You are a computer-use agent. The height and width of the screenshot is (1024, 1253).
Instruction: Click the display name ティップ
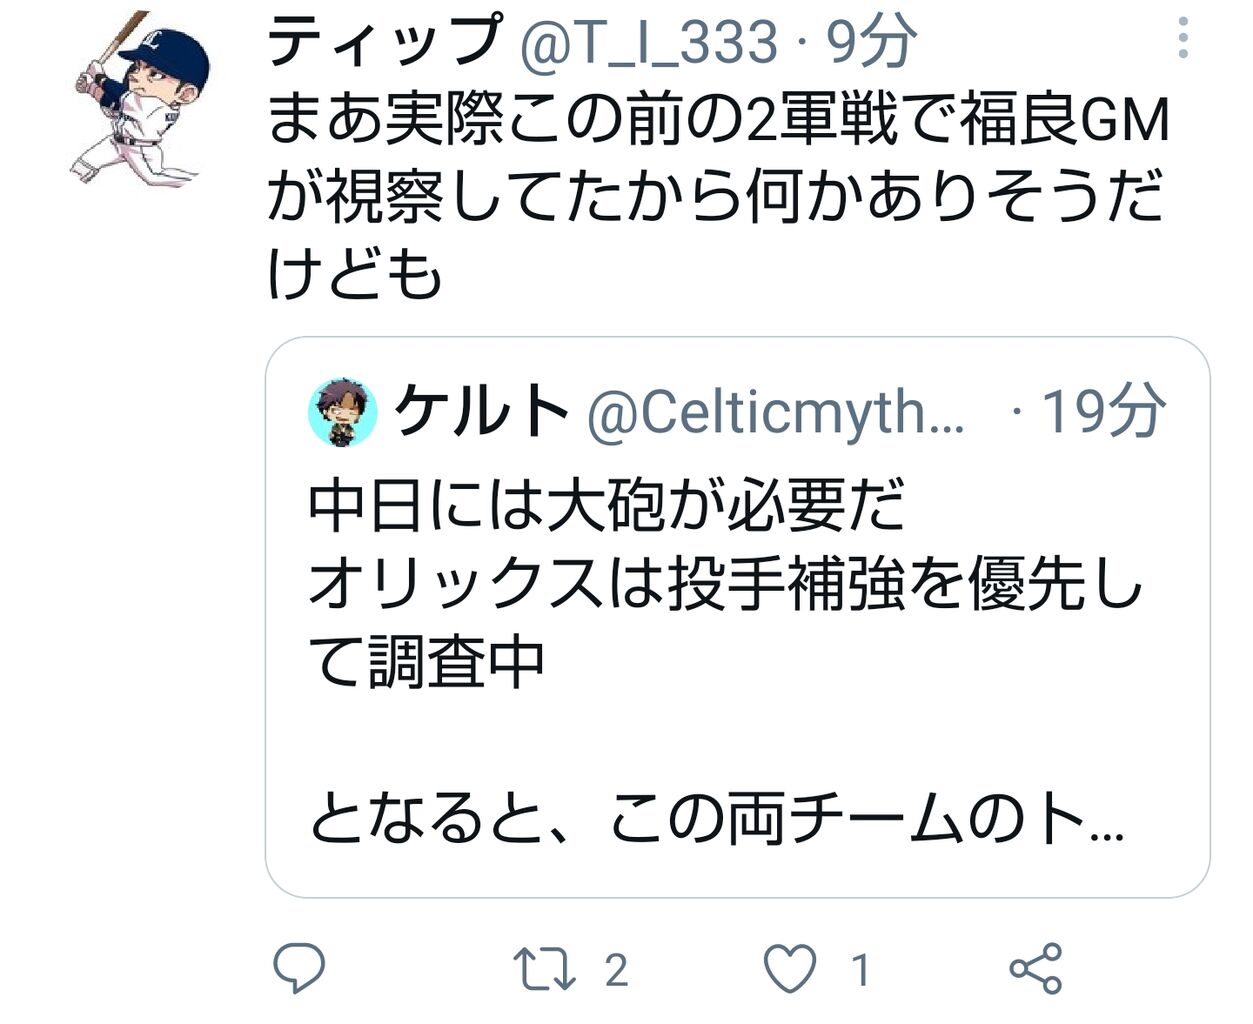[x=386, y=40]
